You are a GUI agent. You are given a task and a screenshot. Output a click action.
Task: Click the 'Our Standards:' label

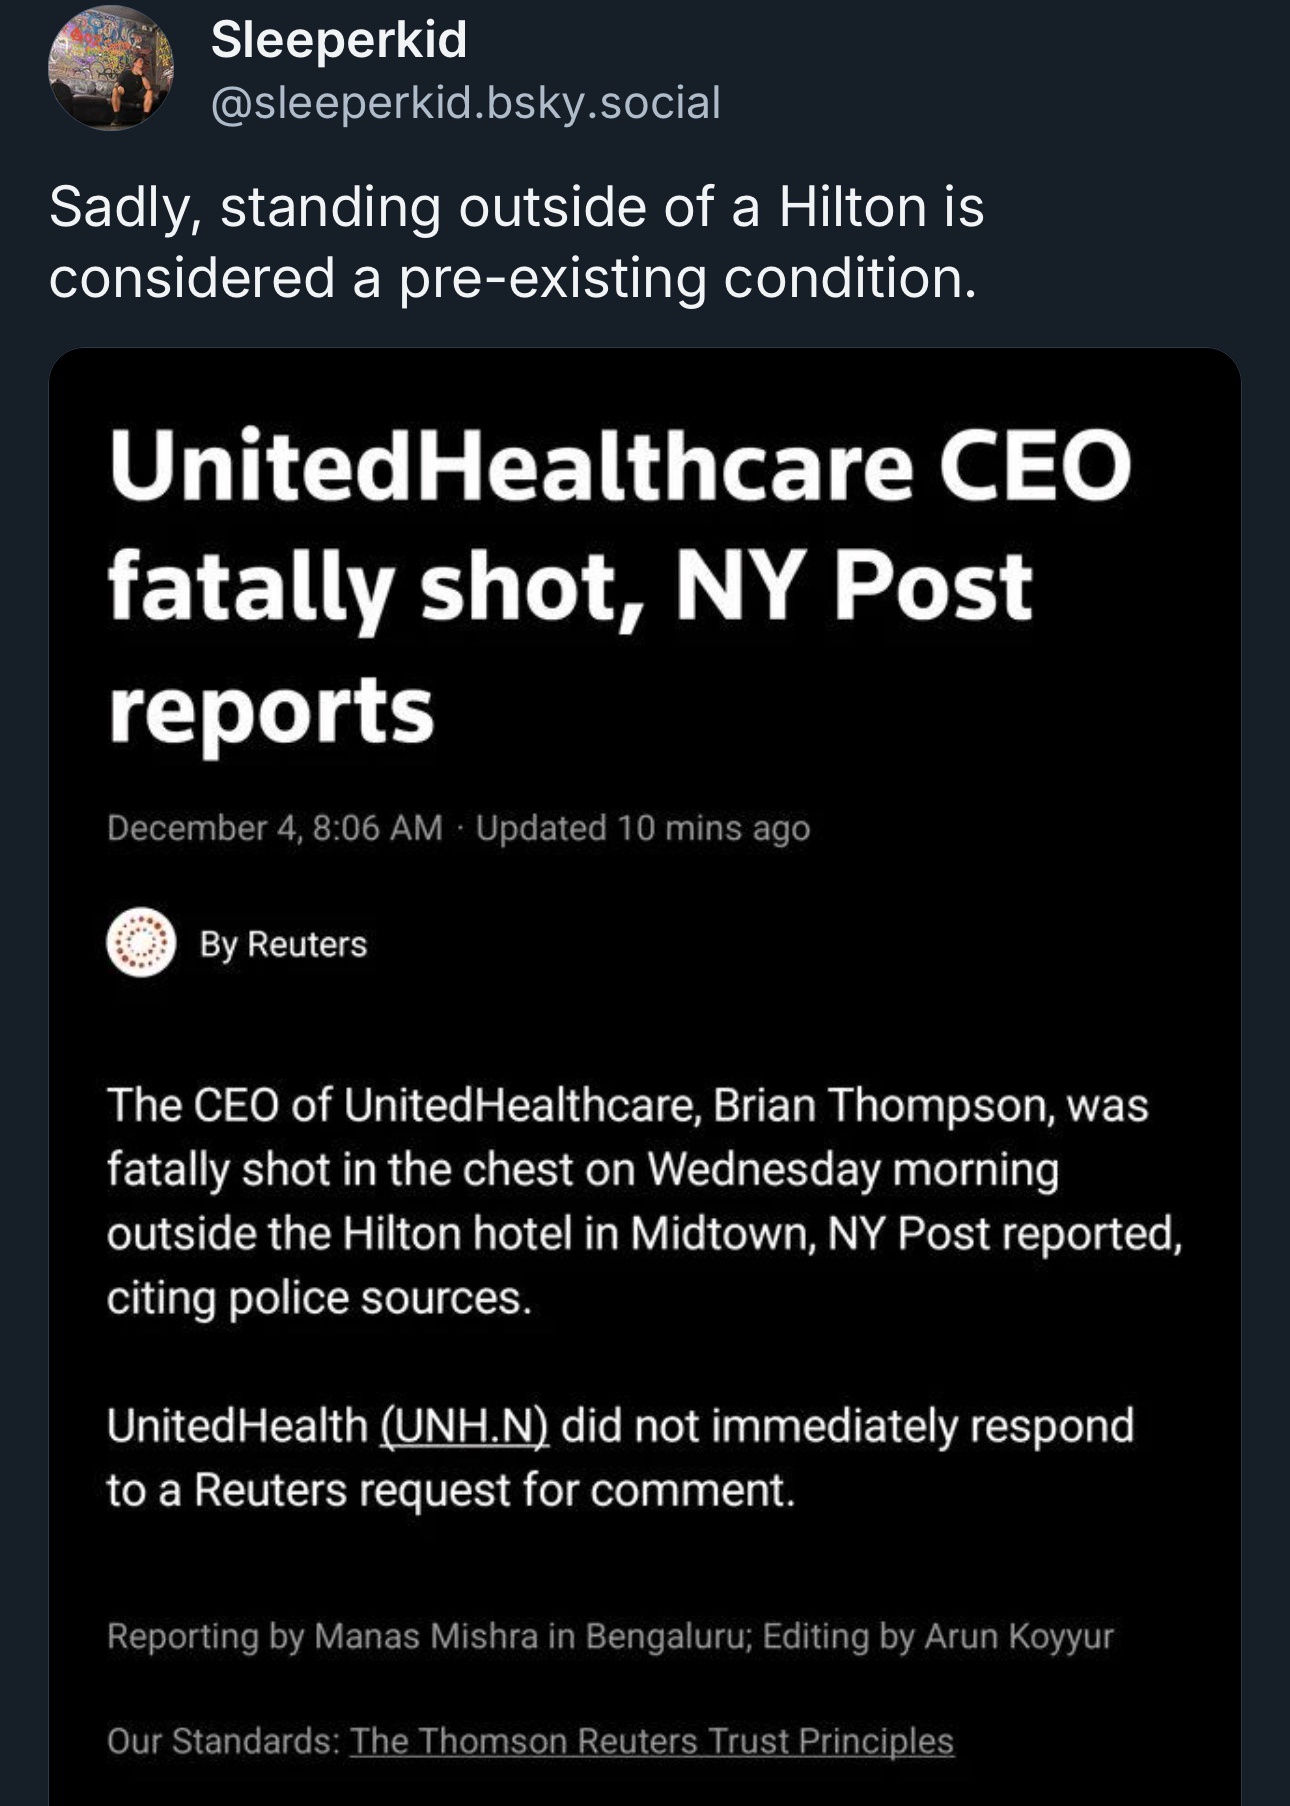[x=224, y=1741]
